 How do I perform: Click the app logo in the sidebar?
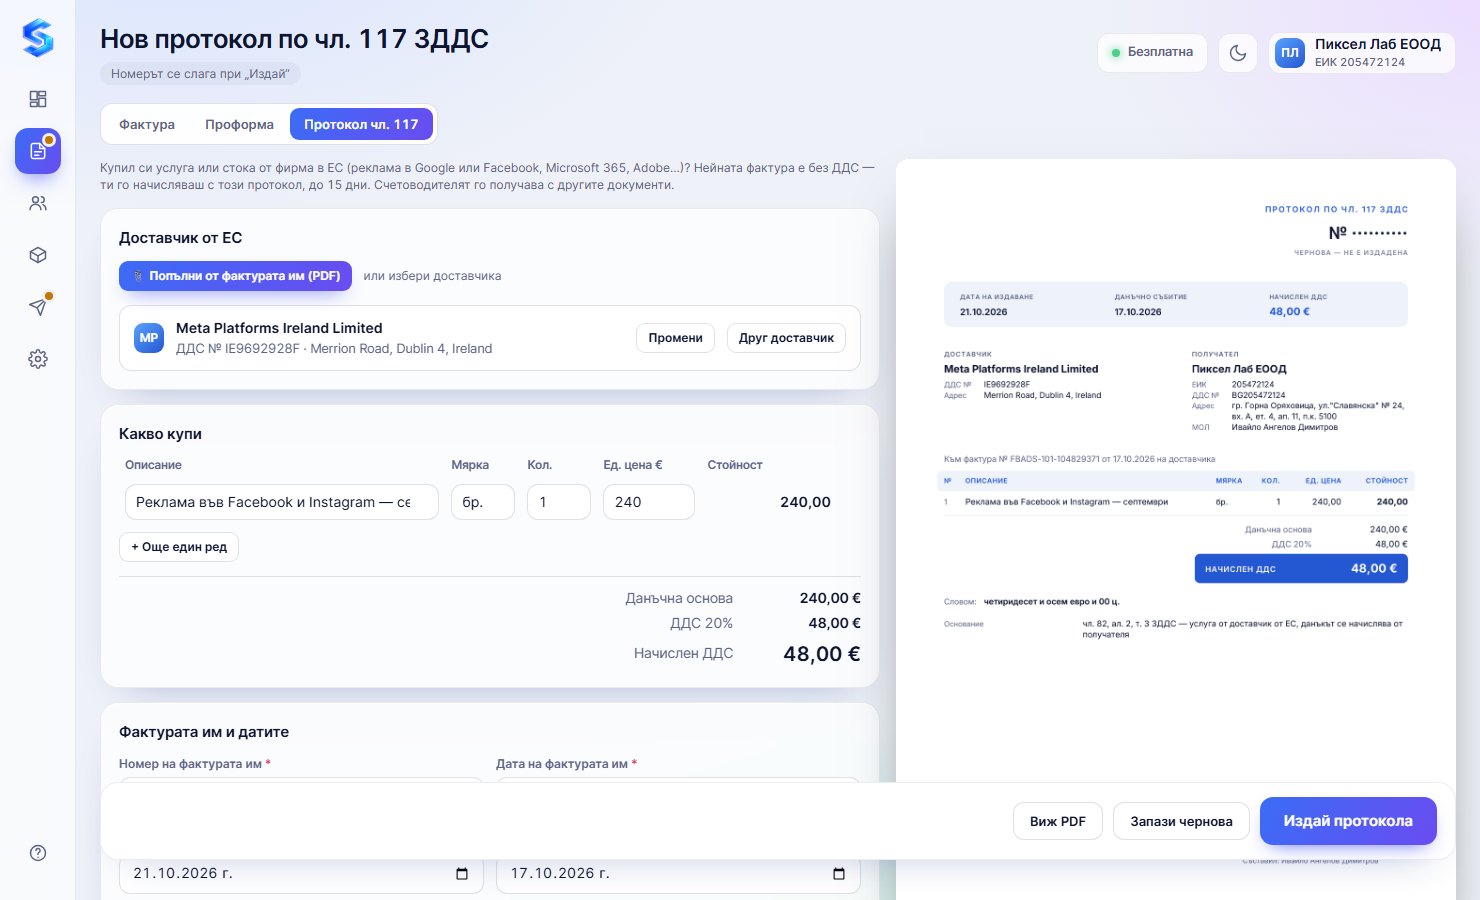click(x=38, y=39)
